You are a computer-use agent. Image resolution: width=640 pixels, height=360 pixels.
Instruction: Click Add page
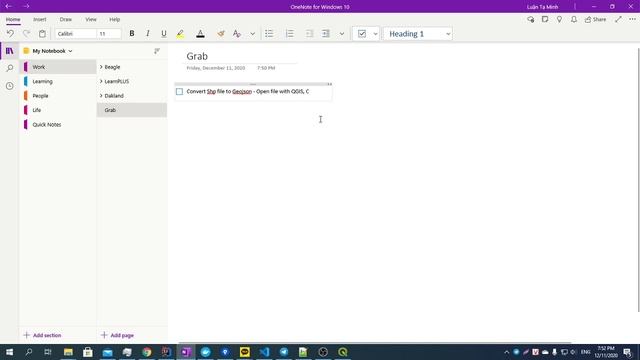click(x=118, y=335)
